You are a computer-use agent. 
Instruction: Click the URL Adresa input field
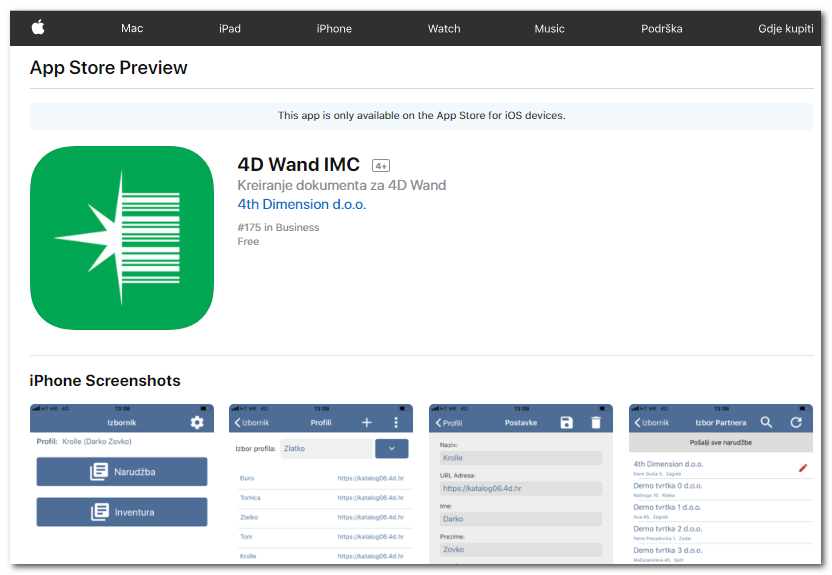(x=521, y=489)
